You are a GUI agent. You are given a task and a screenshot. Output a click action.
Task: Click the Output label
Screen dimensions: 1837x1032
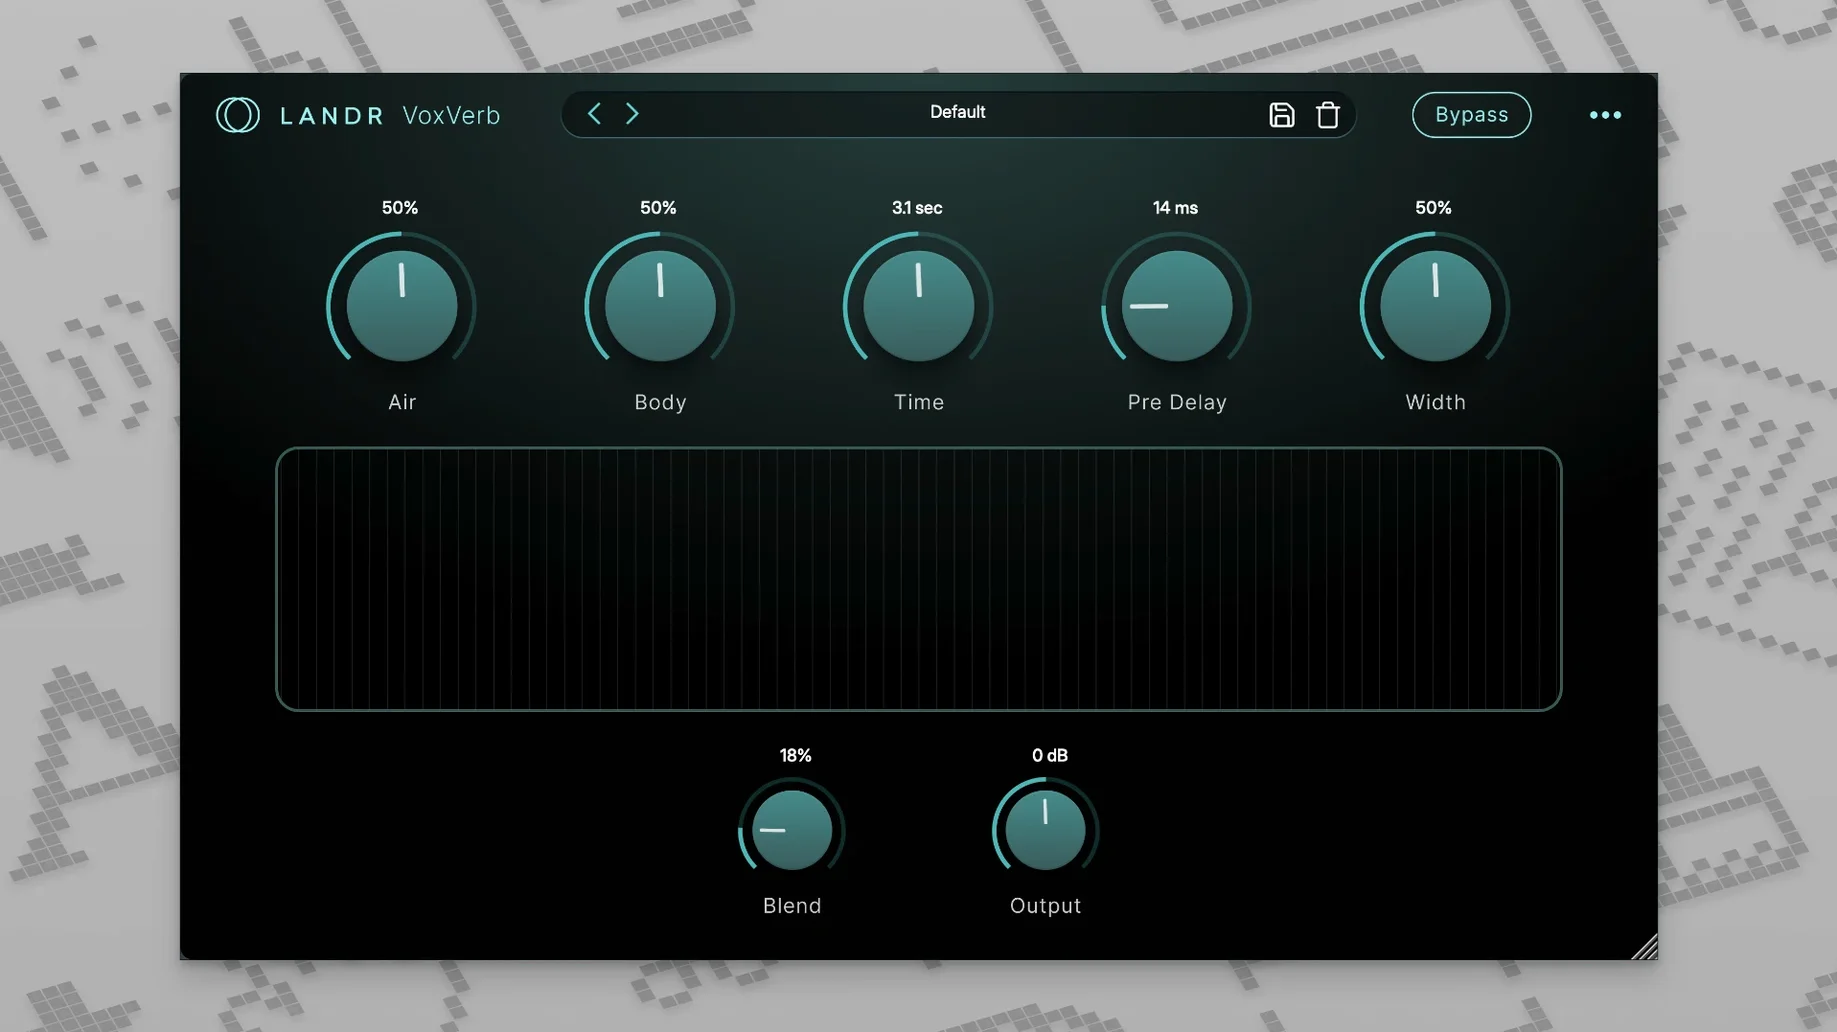(1045, 906)
